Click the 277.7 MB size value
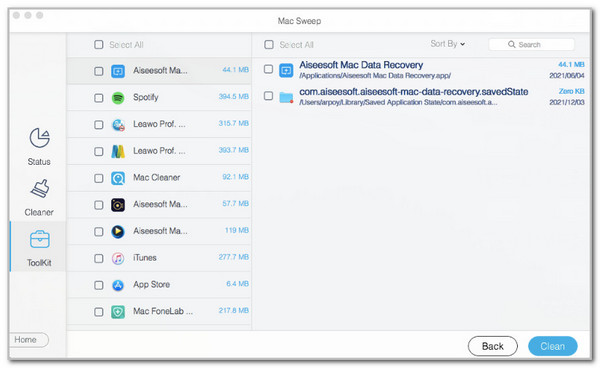600x368 pixels. tap(233, 257)
